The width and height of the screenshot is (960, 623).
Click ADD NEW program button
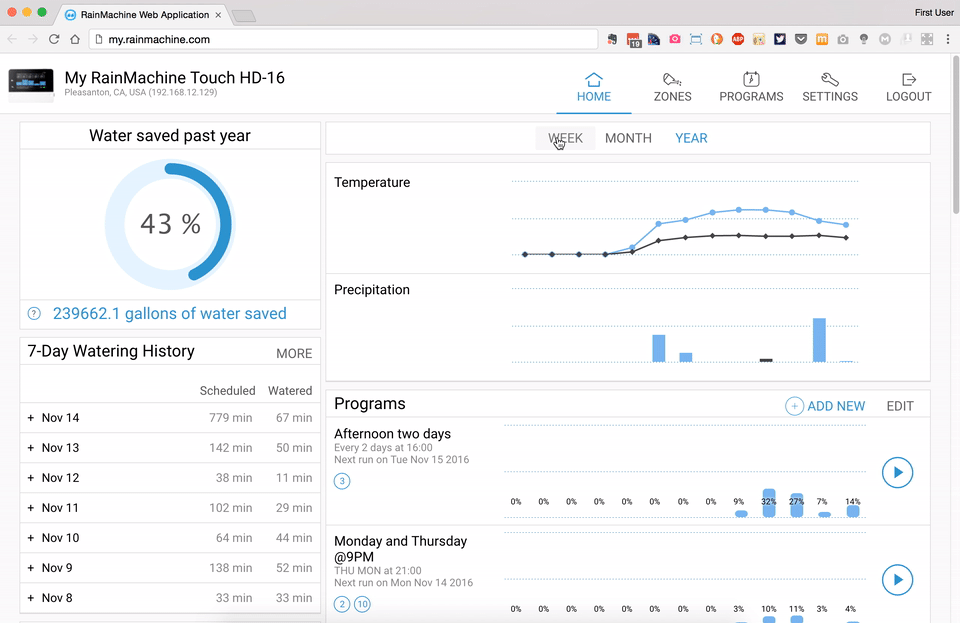click(x=825, y=406)
